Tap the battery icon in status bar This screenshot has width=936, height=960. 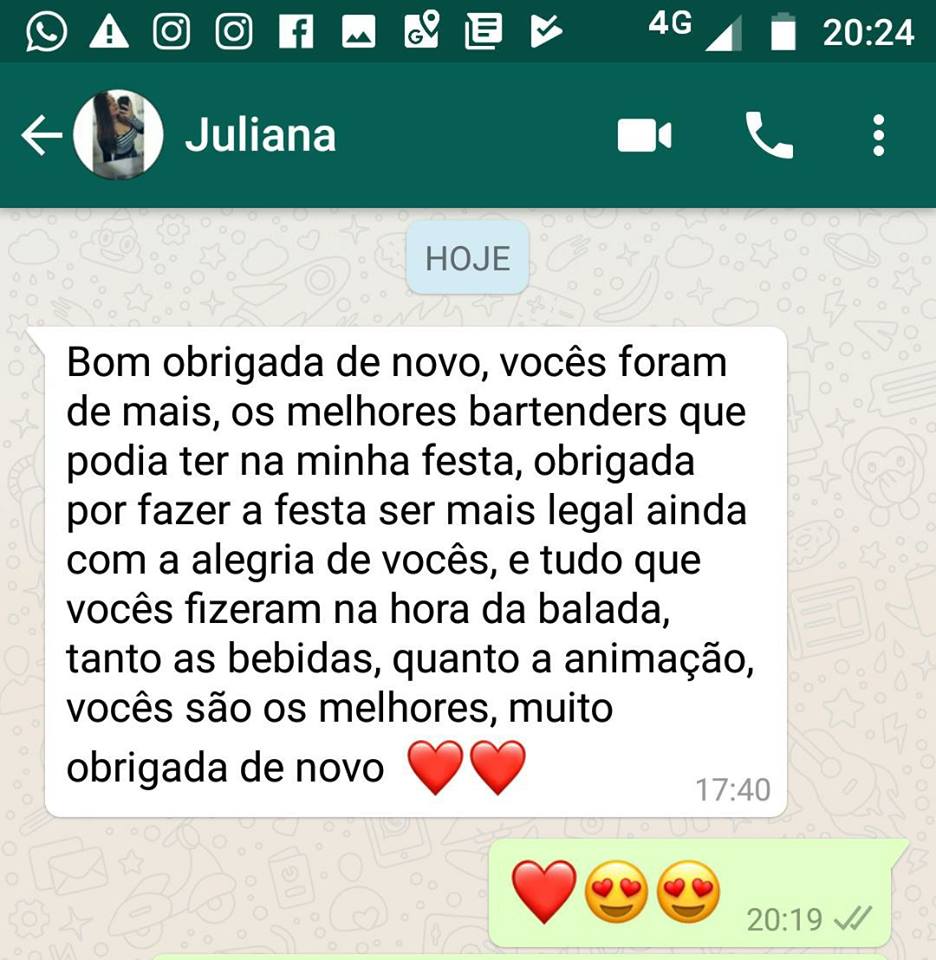783,31
